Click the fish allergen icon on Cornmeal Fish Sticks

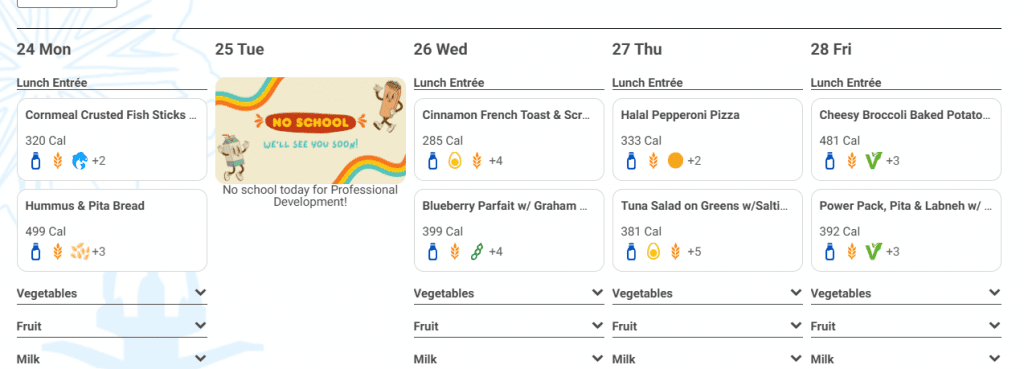click(x=80, y=161)
